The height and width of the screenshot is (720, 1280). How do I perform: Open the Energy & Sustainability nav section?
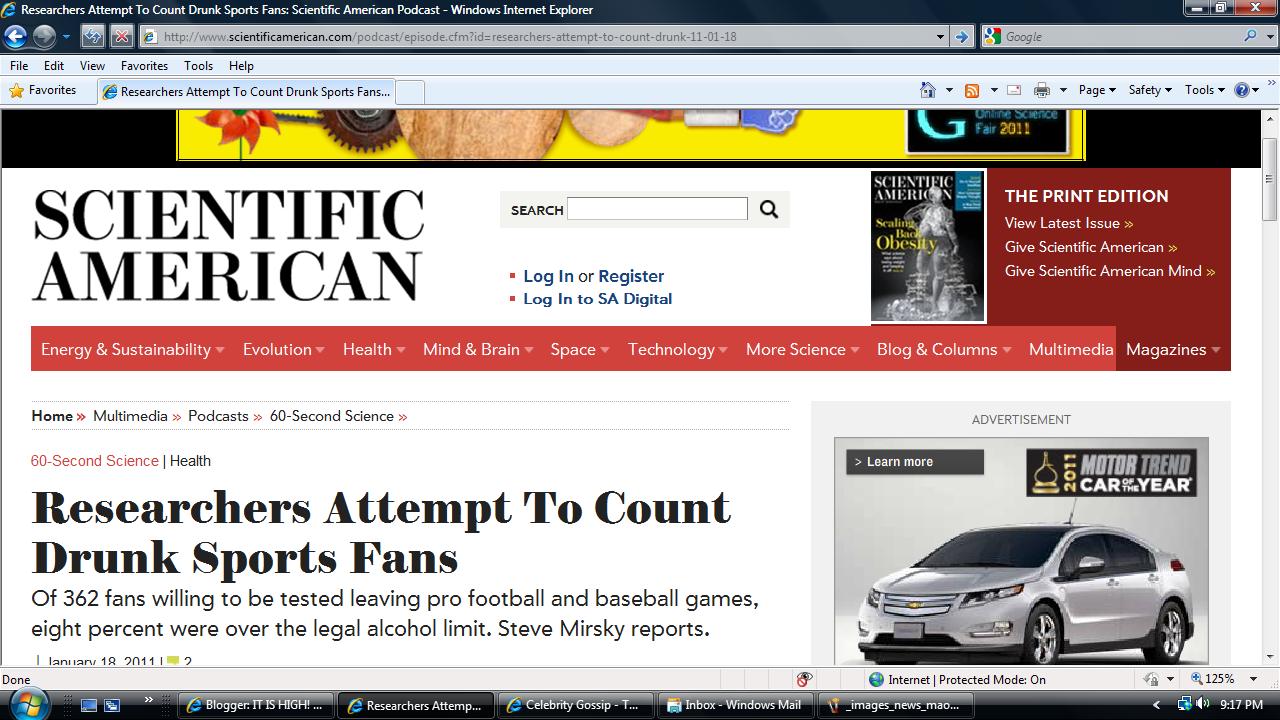tap(132, 349)
